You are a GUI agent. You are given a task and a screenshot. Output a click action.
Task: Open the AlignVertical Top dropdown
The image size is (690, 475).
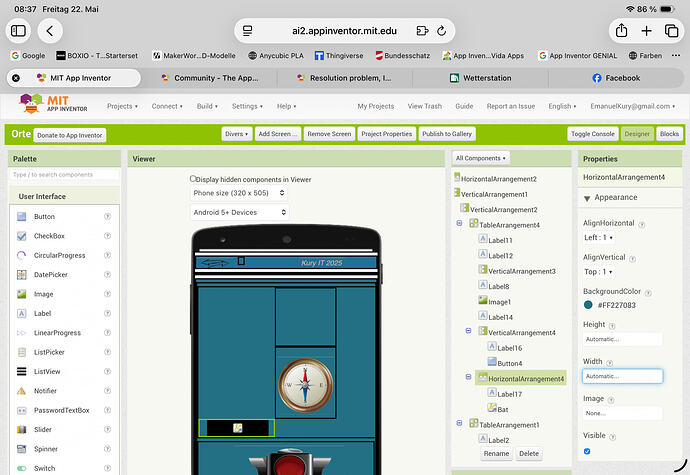[x=598, y=272]
